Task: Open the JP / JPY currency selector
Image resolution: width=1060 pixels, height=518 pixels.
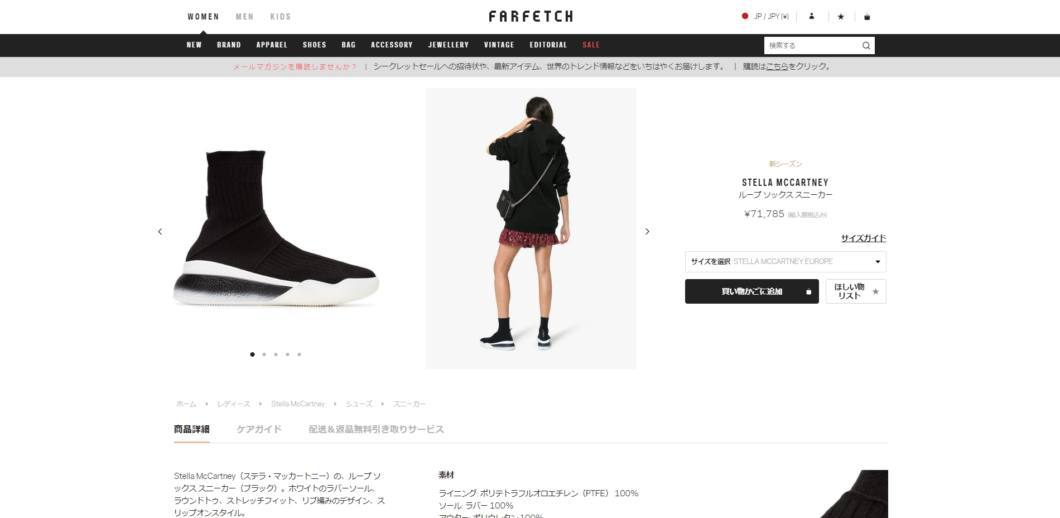Action: pyautogui.click(x=771, y=16)
